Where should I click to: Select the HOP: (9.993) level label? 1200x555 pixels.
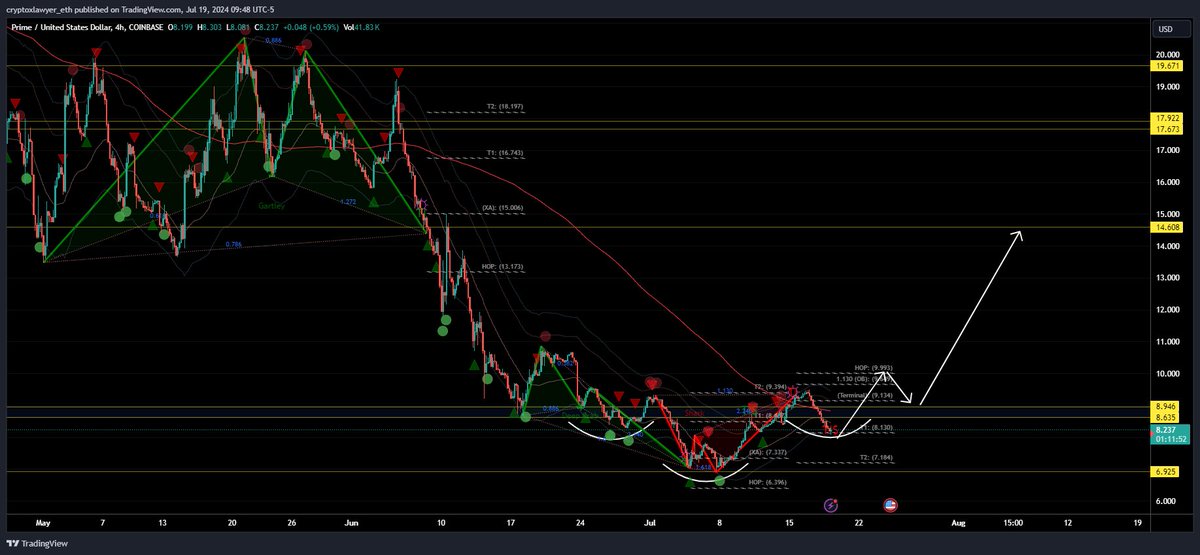click(873, 368)
